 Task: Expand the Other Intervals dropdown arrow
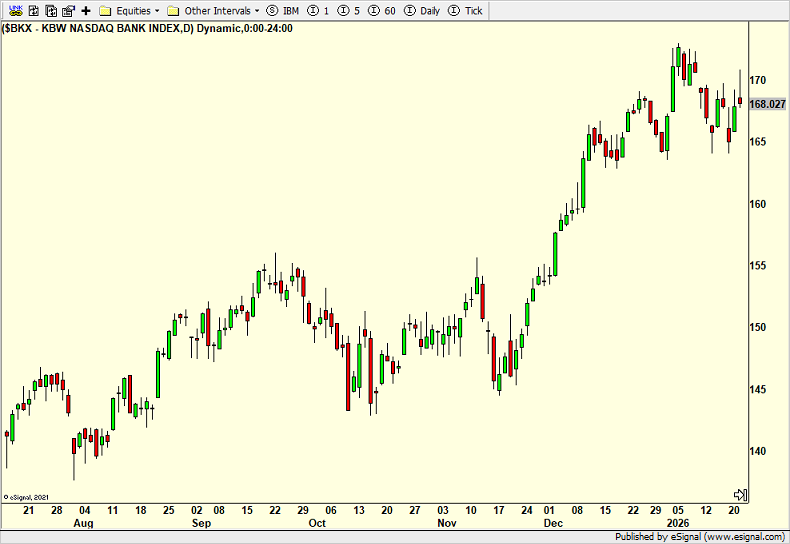[x=257, y=10]
